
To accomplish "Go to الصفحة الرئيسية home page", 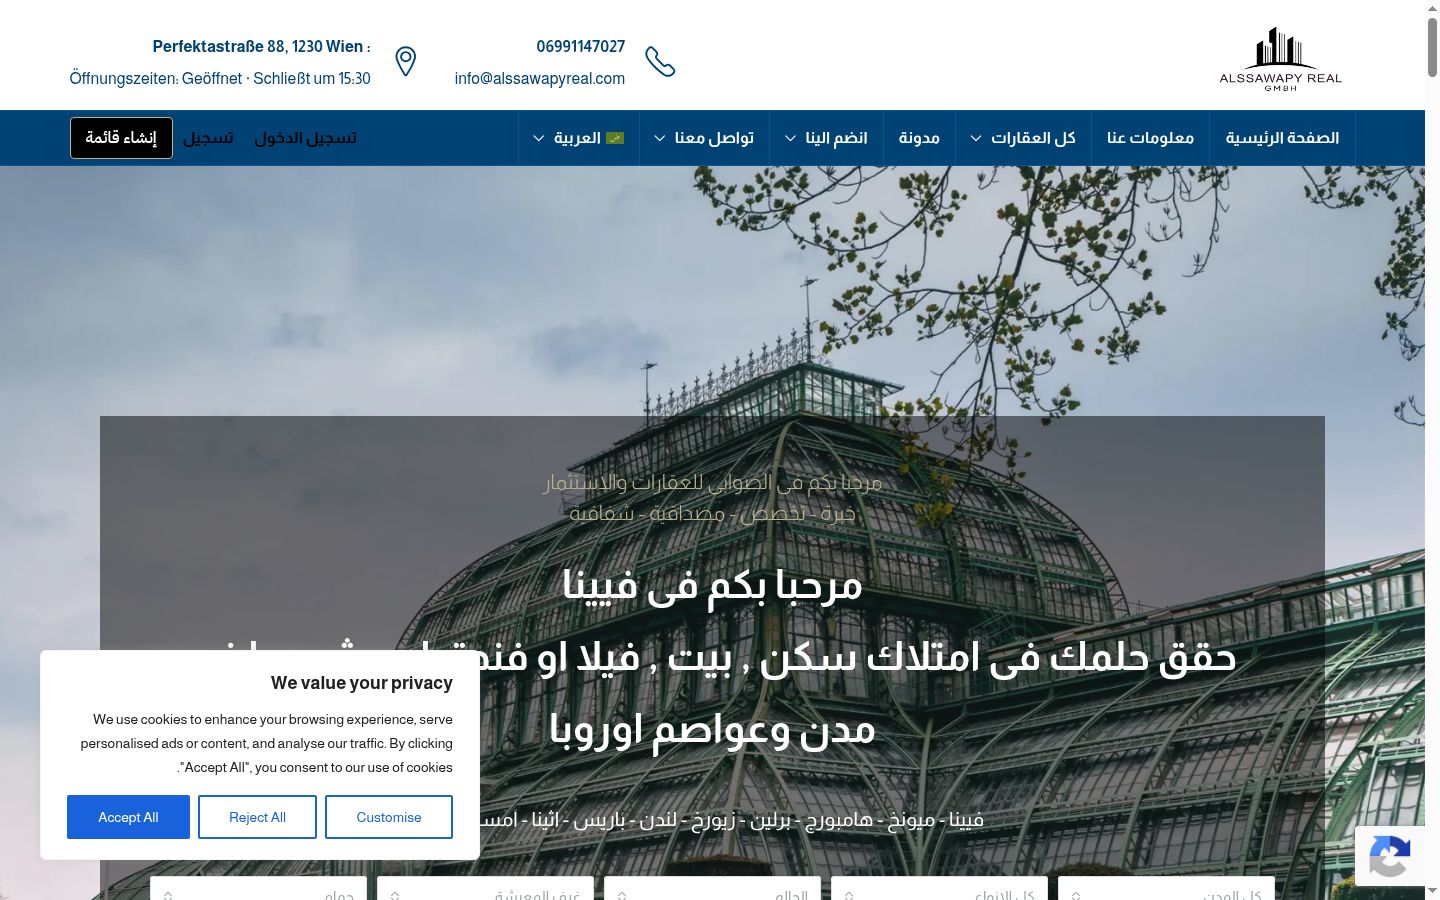I will pyautogui.click(x=1282, y=138).
